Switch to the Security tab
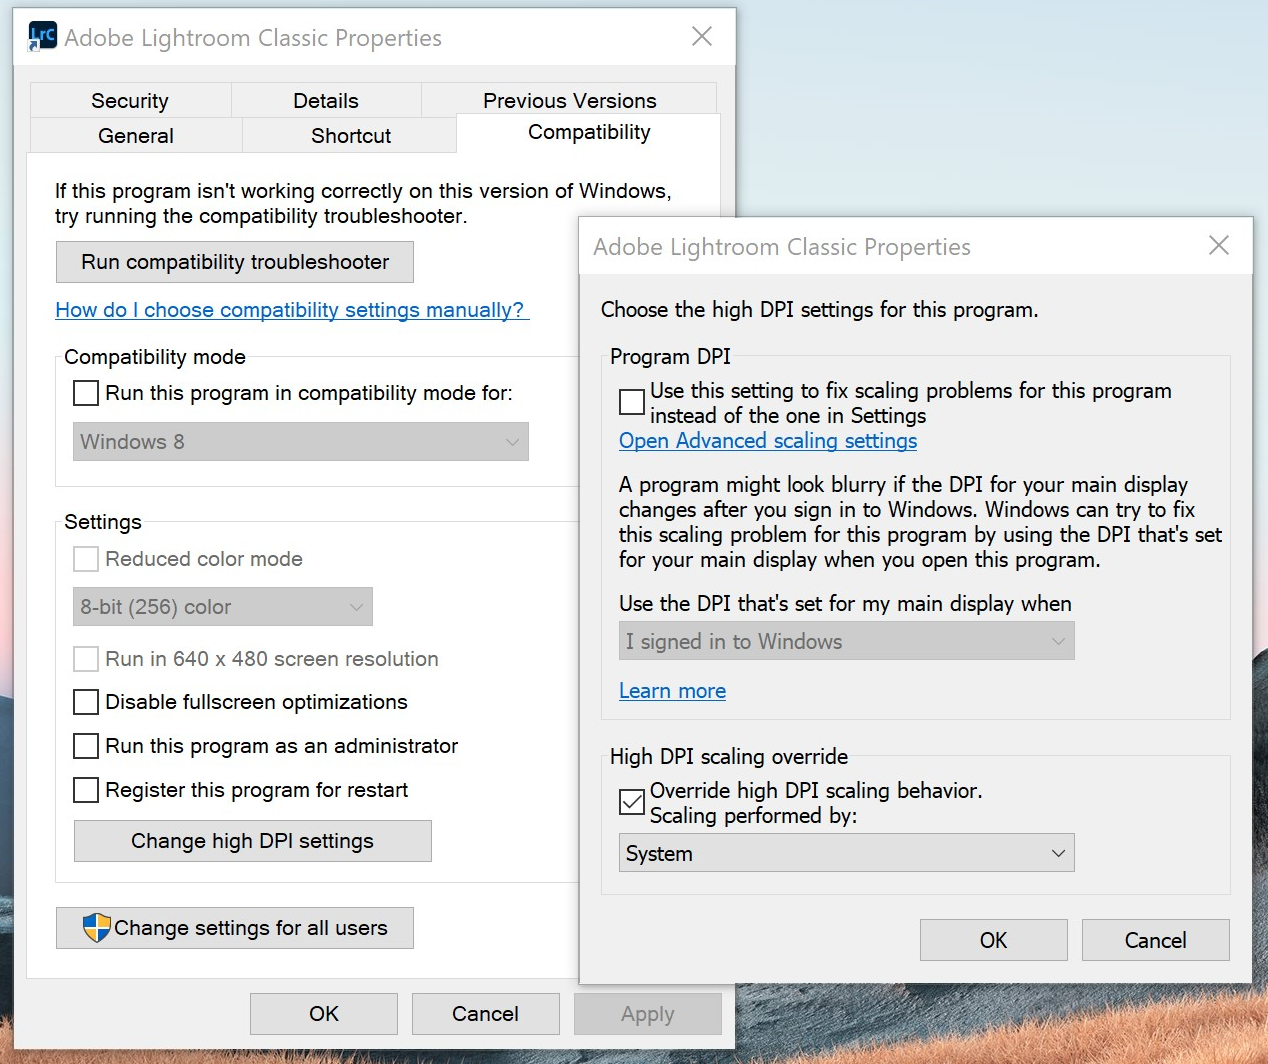The height and width of the screenshot is (1064, 1268). 130,100
